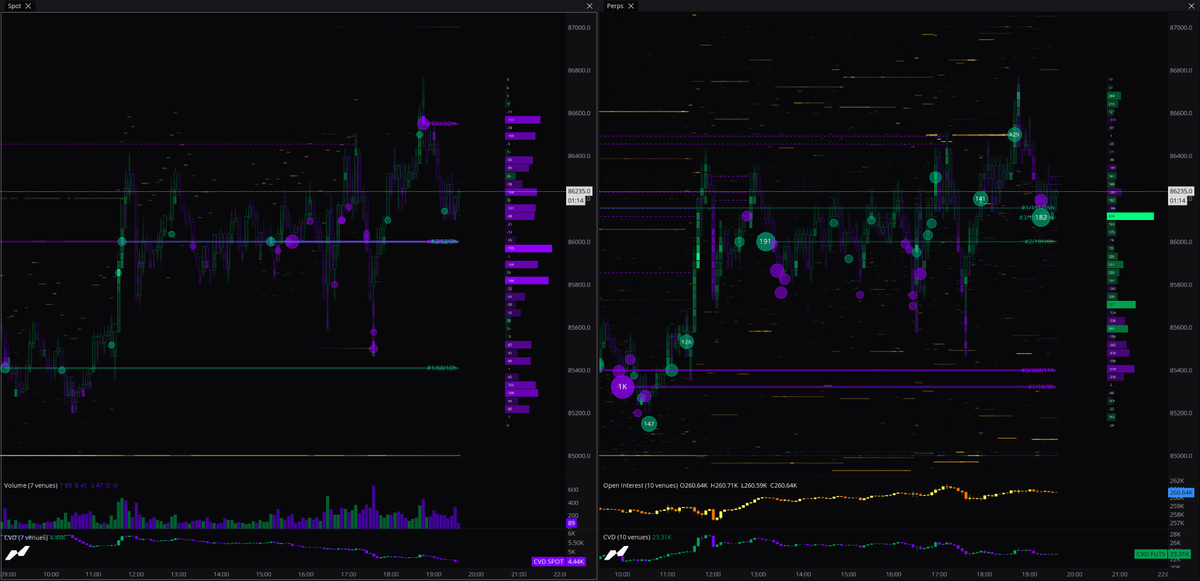Select the 141 green bubble in Perps
Viewport: 1200px width, 581px height.
pyautogui.click(x=981, y=199)
